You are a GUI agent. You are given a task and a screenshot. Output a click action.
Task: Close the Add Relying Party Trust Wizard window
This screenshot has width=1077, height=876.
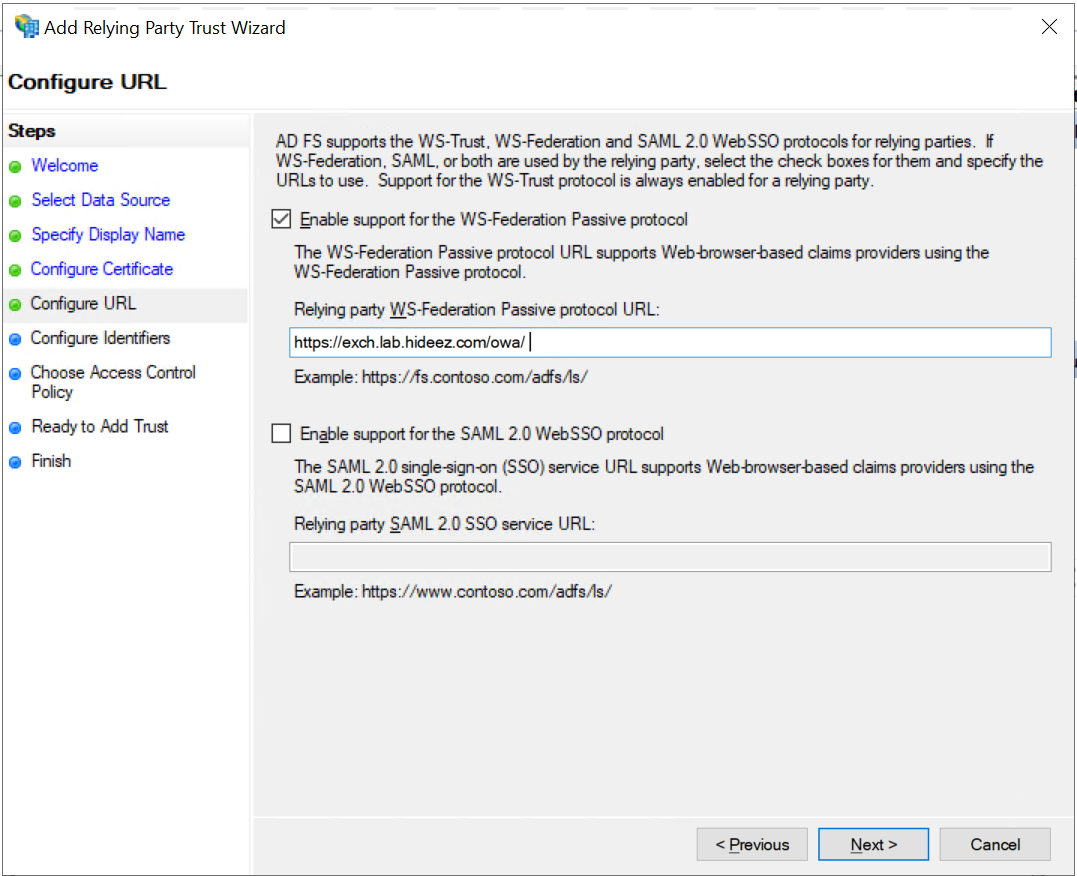pyautogui.click(x=1049, y=27)
